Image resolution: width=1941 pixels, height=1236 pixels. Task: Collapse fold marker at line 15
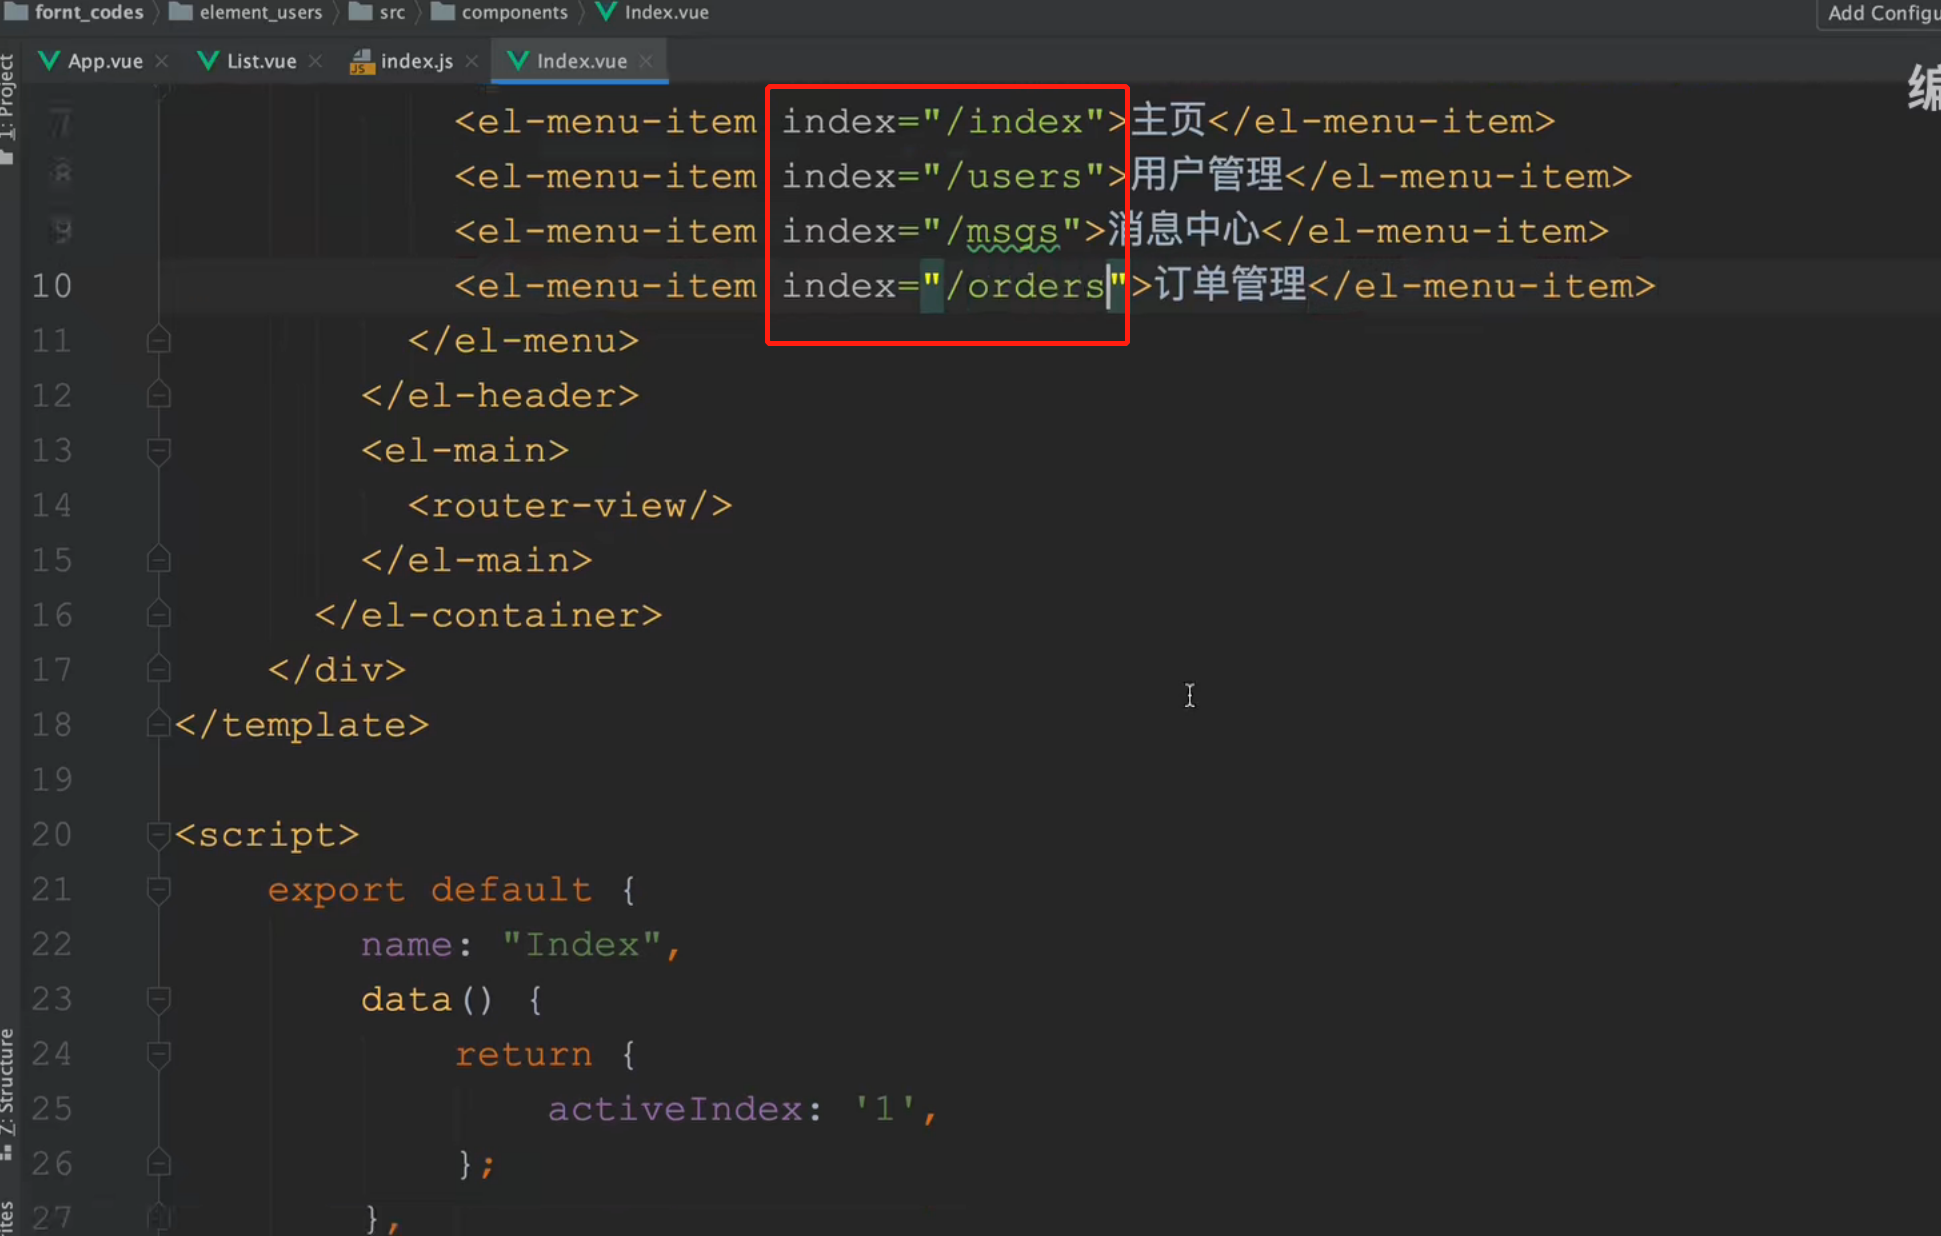point(158,560)
